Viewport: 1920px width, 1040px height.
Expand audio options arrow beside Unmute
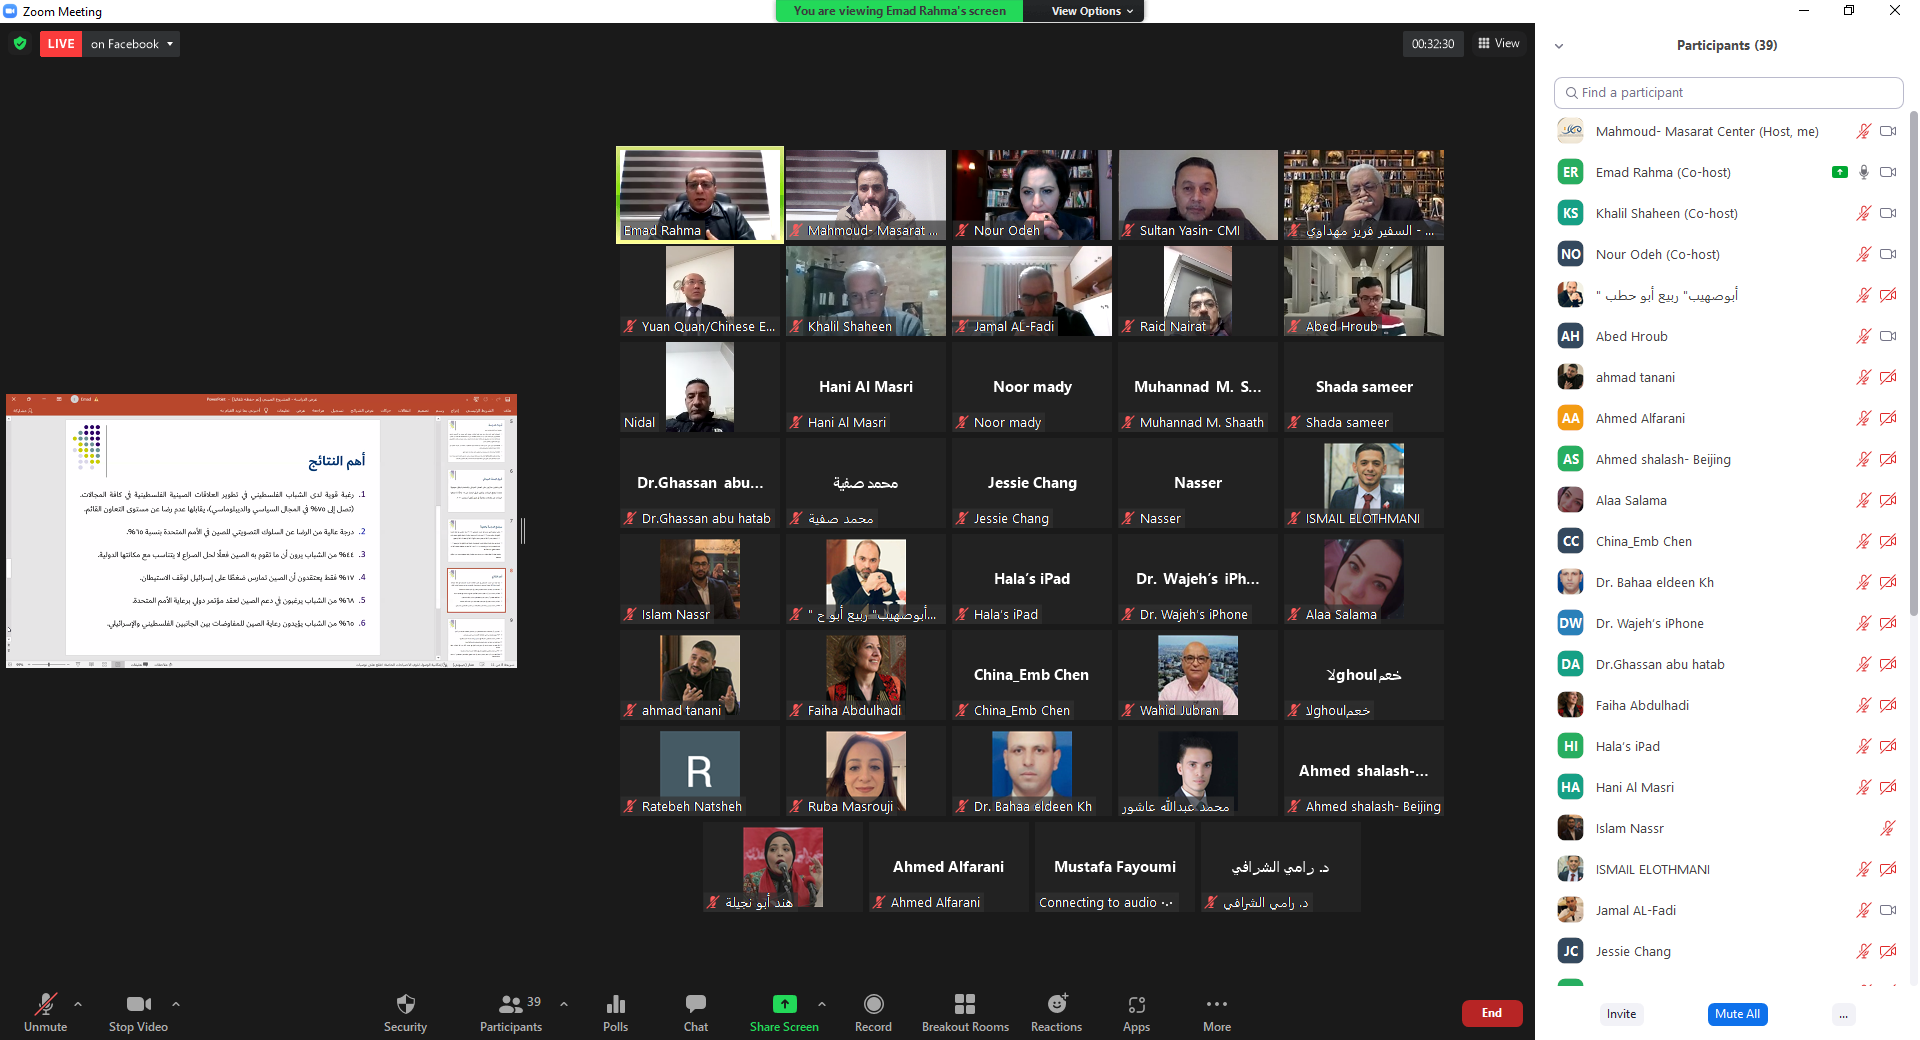click(78, 1003)
